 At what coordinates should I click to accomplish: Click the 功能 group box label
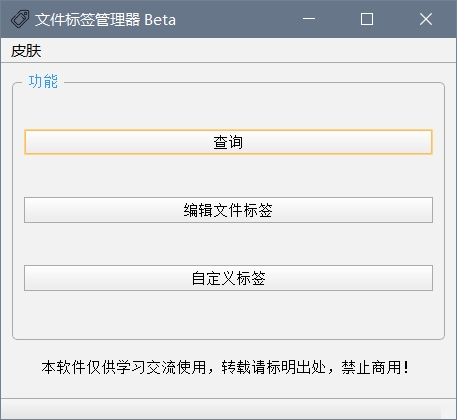43,82
